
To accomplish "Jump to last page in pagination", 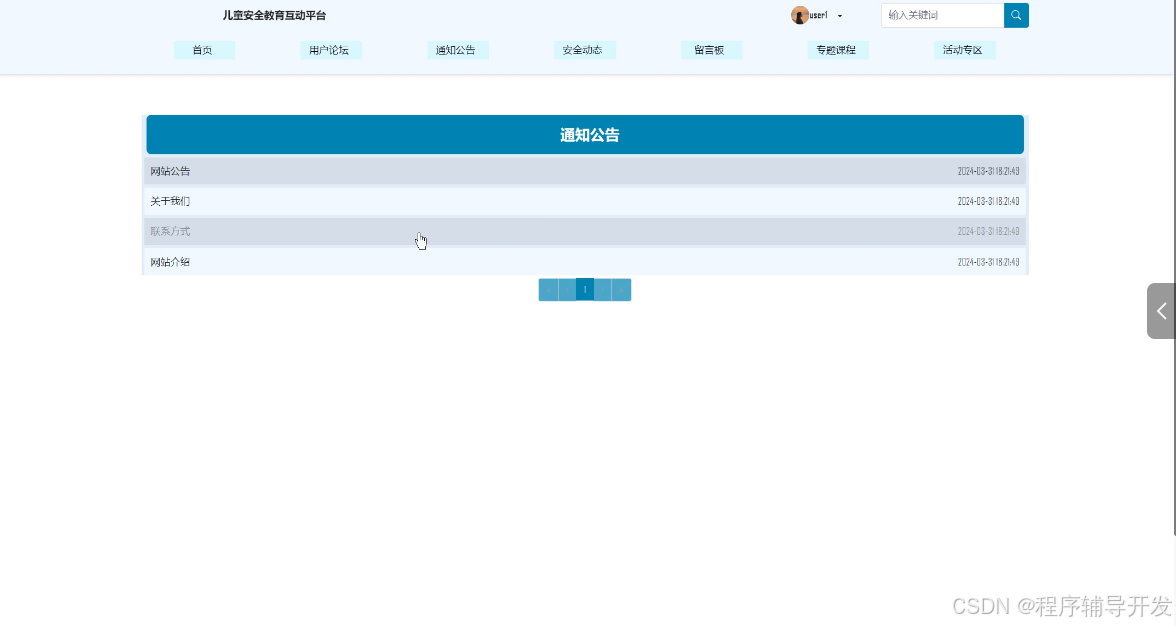I will tap(622, 289).
